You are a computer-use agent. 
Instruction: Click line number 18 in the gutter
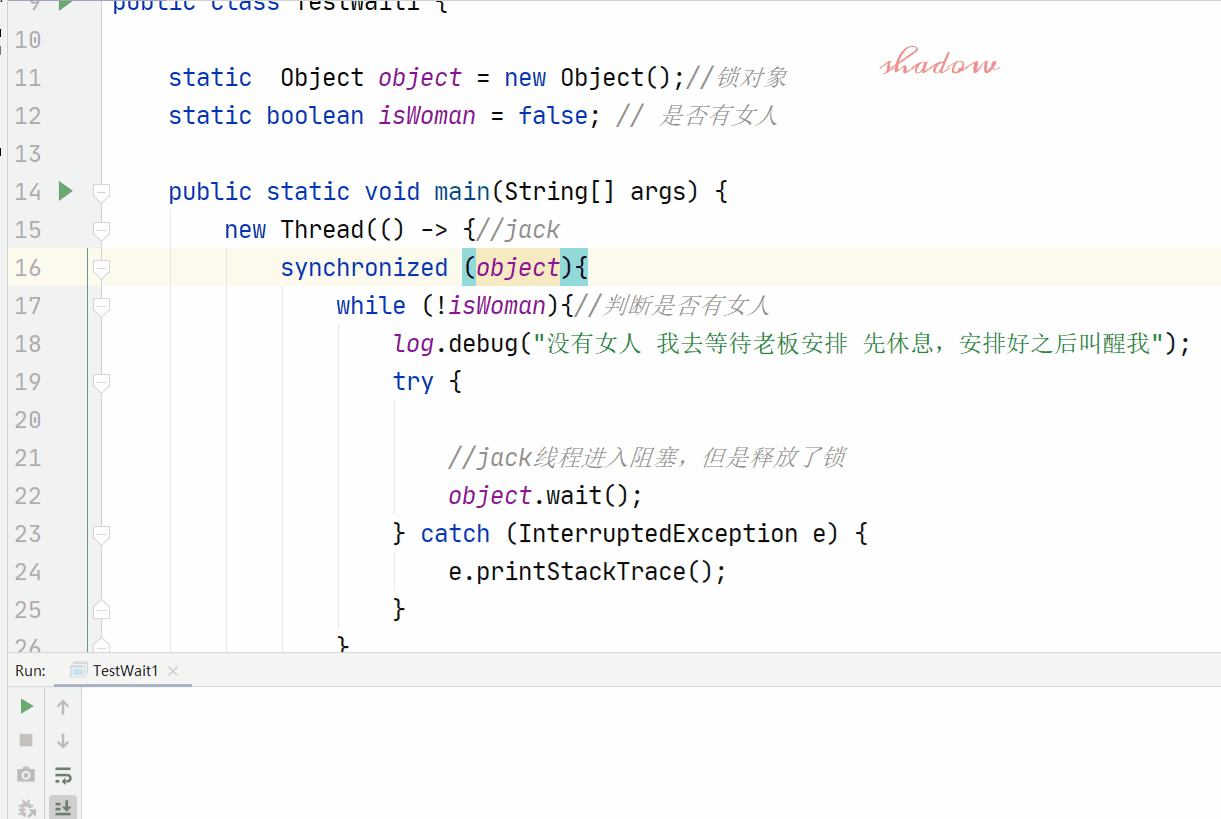28,344
